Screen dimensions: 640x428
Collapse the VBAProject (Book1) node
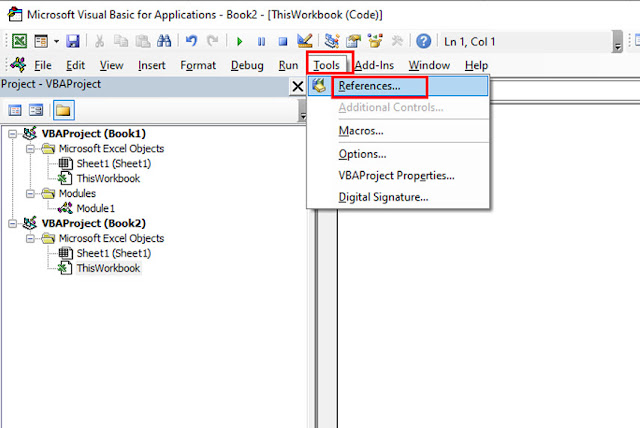pyautogui.click(x=13, y=134)
